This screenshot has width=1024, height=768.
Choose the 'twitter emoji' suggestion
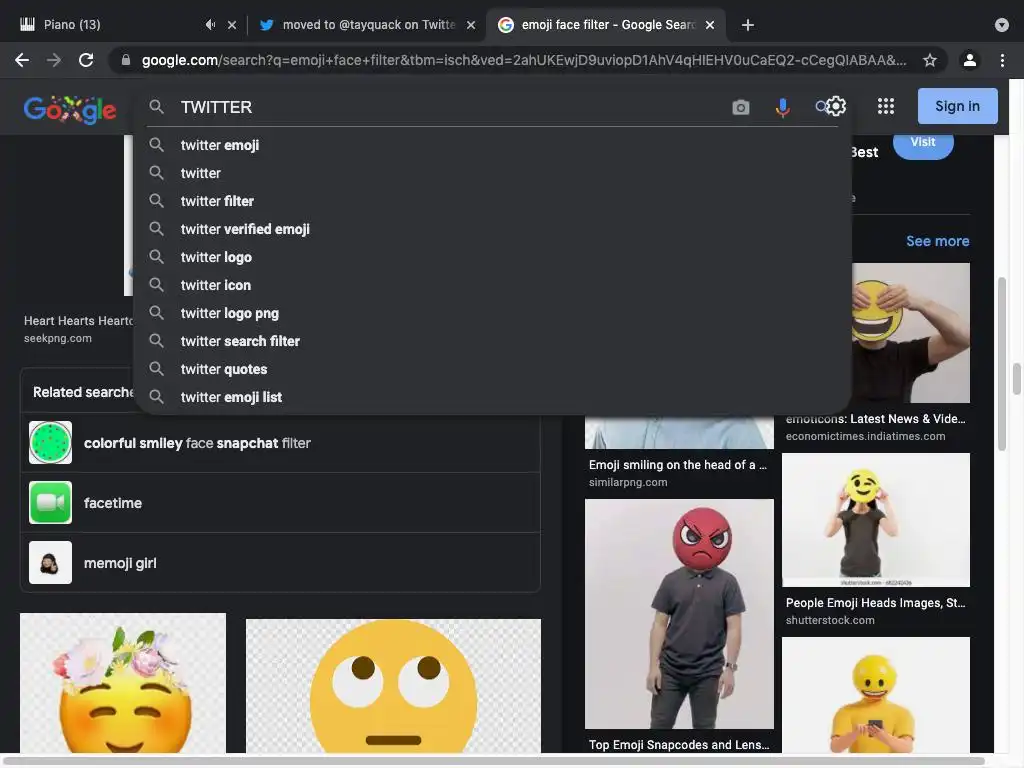pos(493,145)
